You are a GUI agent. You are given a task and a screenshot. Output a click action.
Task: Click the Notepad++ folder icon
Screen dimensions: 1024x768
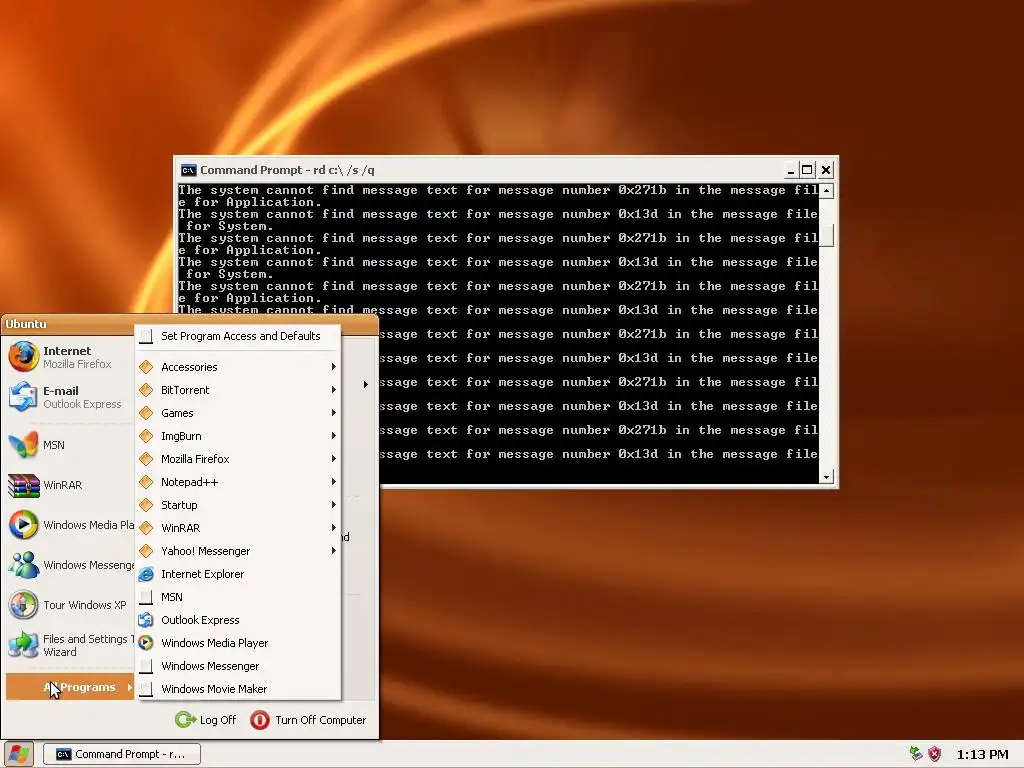146,482
